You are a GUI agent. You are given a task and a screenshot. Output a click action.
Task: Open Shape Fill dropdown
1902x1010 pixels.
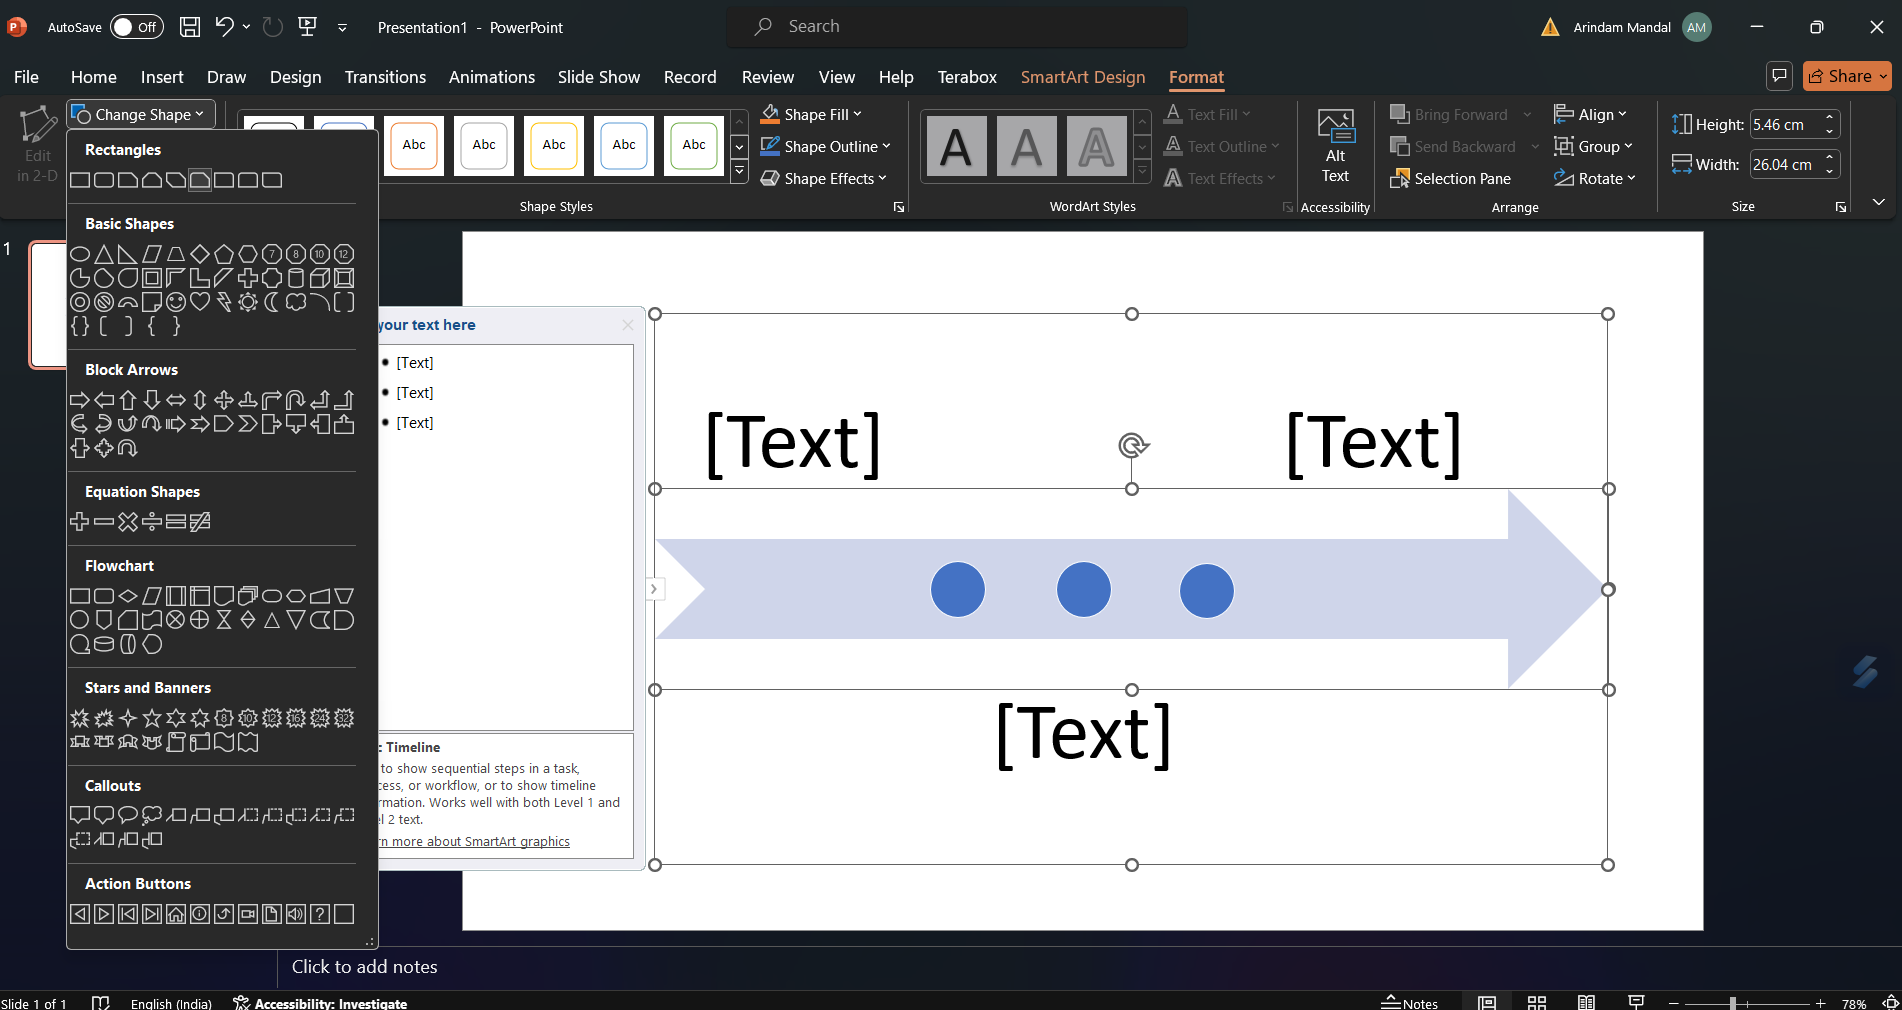pyautogui.click(x=811, y=114)
